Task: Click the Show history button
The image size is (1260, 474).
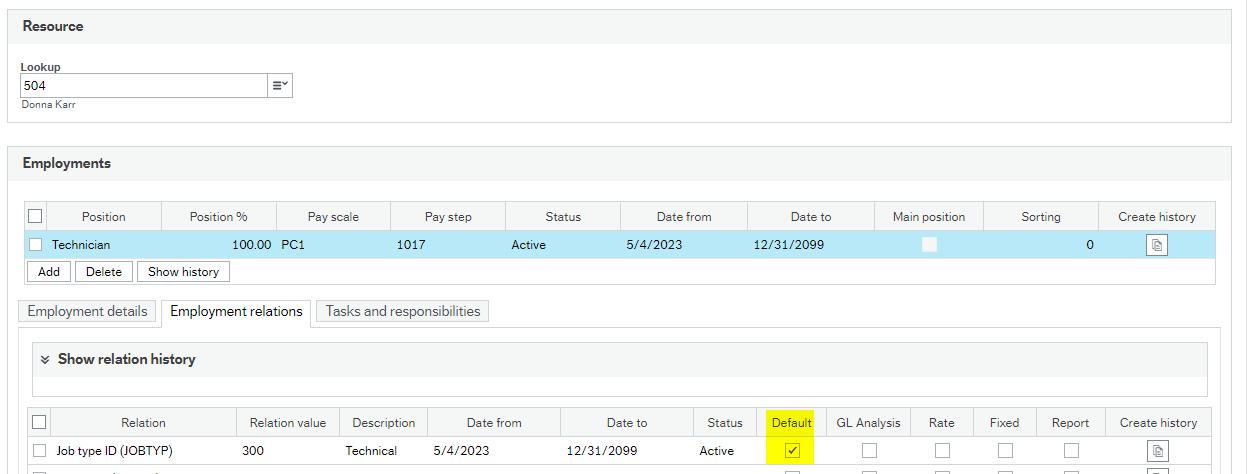Action: pos(184,272)
